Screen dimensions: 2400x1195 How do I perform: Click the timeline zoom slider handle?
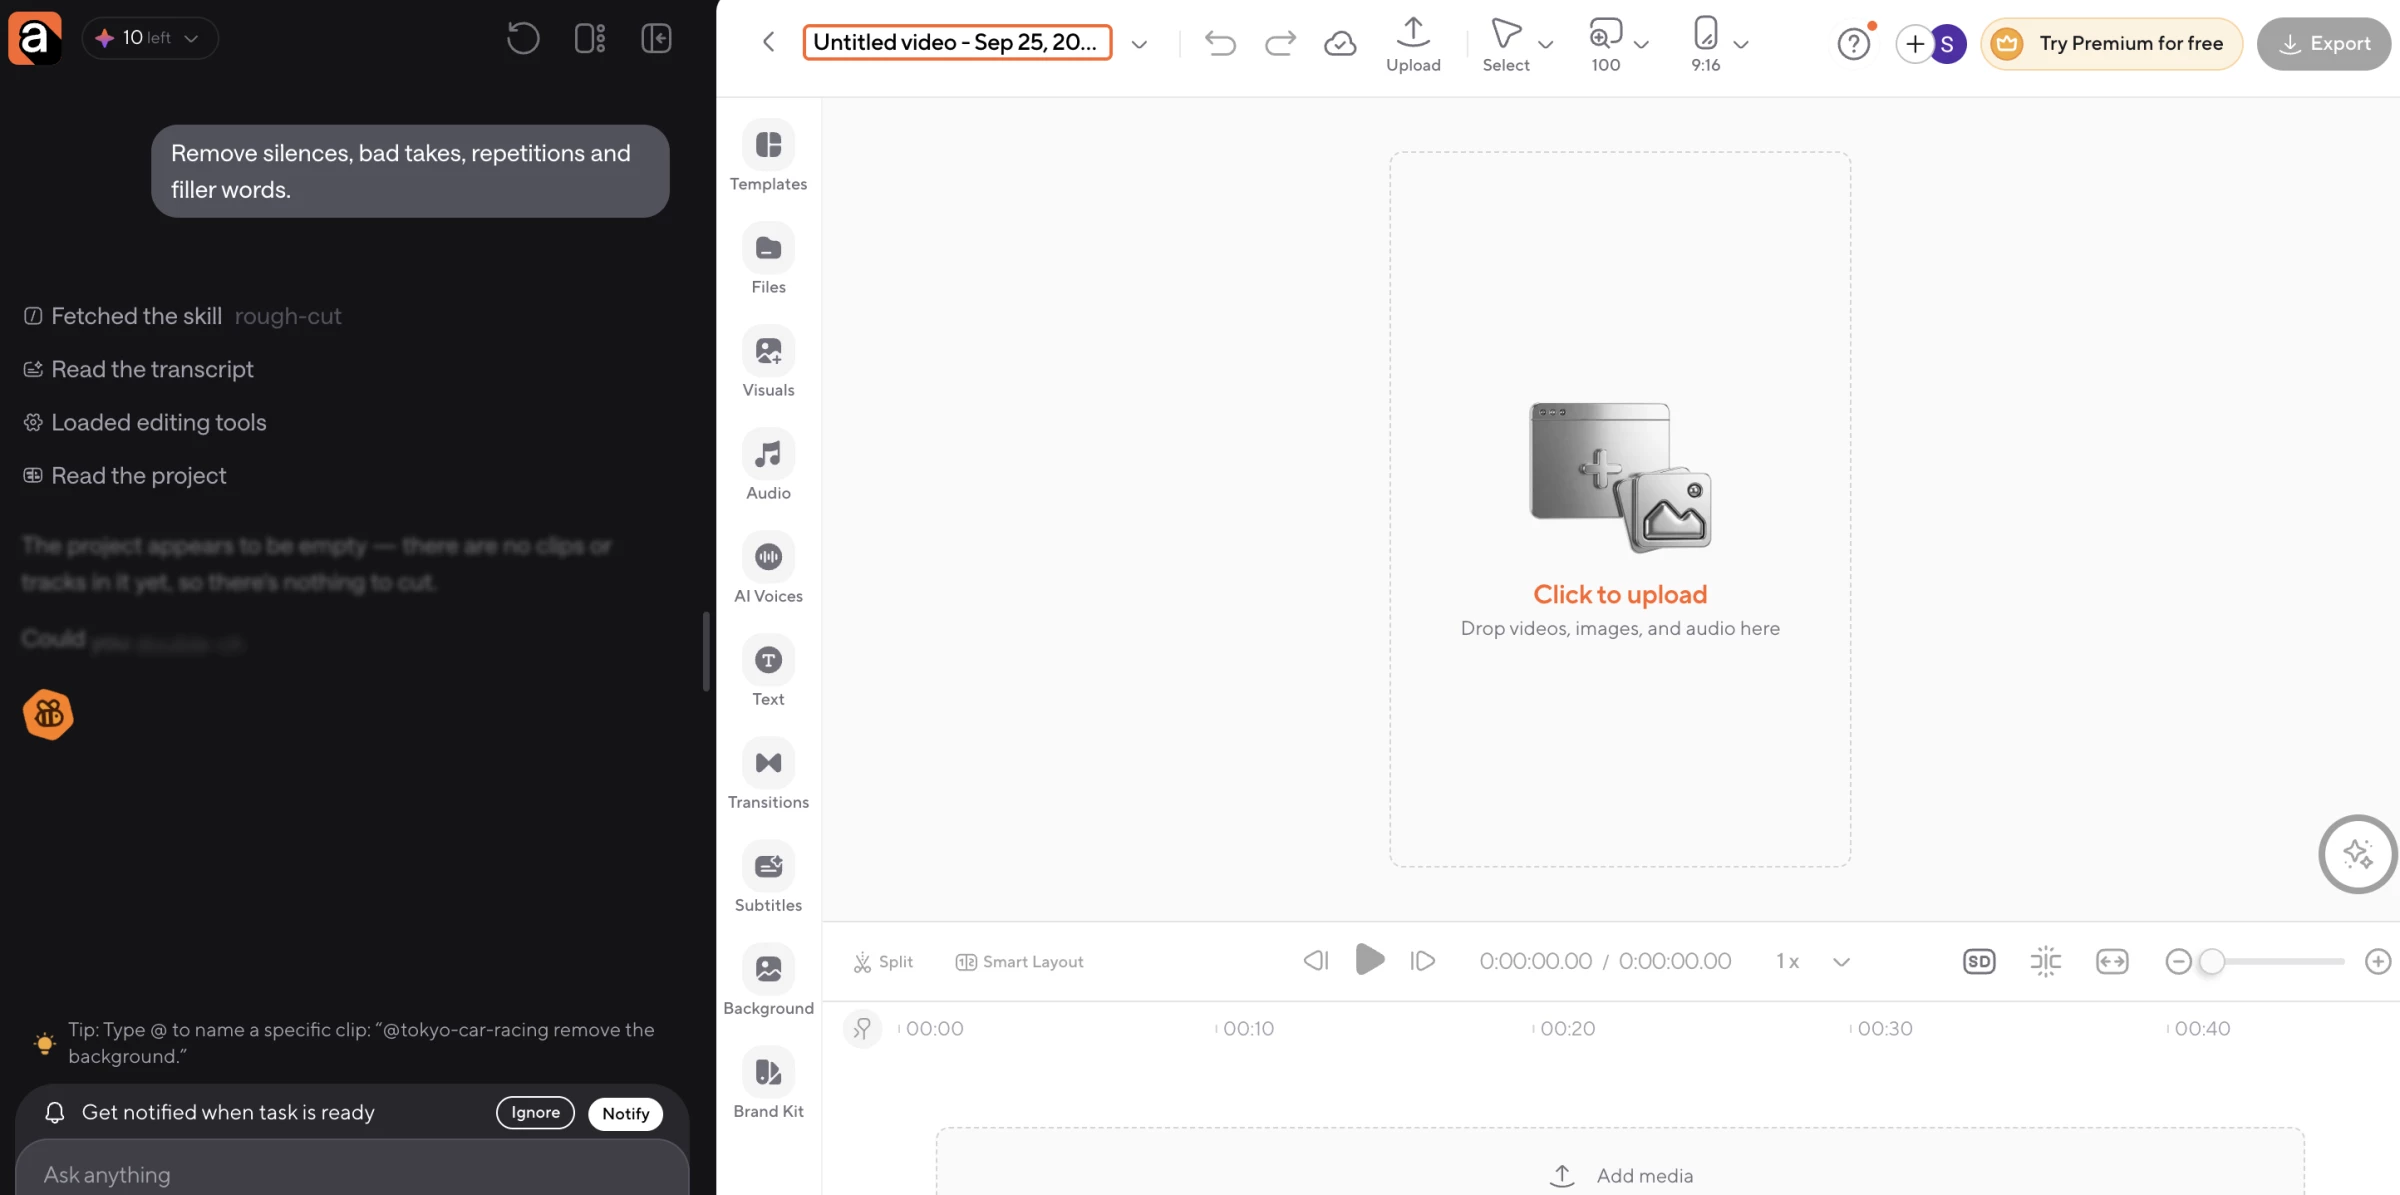pos(2212,961)
